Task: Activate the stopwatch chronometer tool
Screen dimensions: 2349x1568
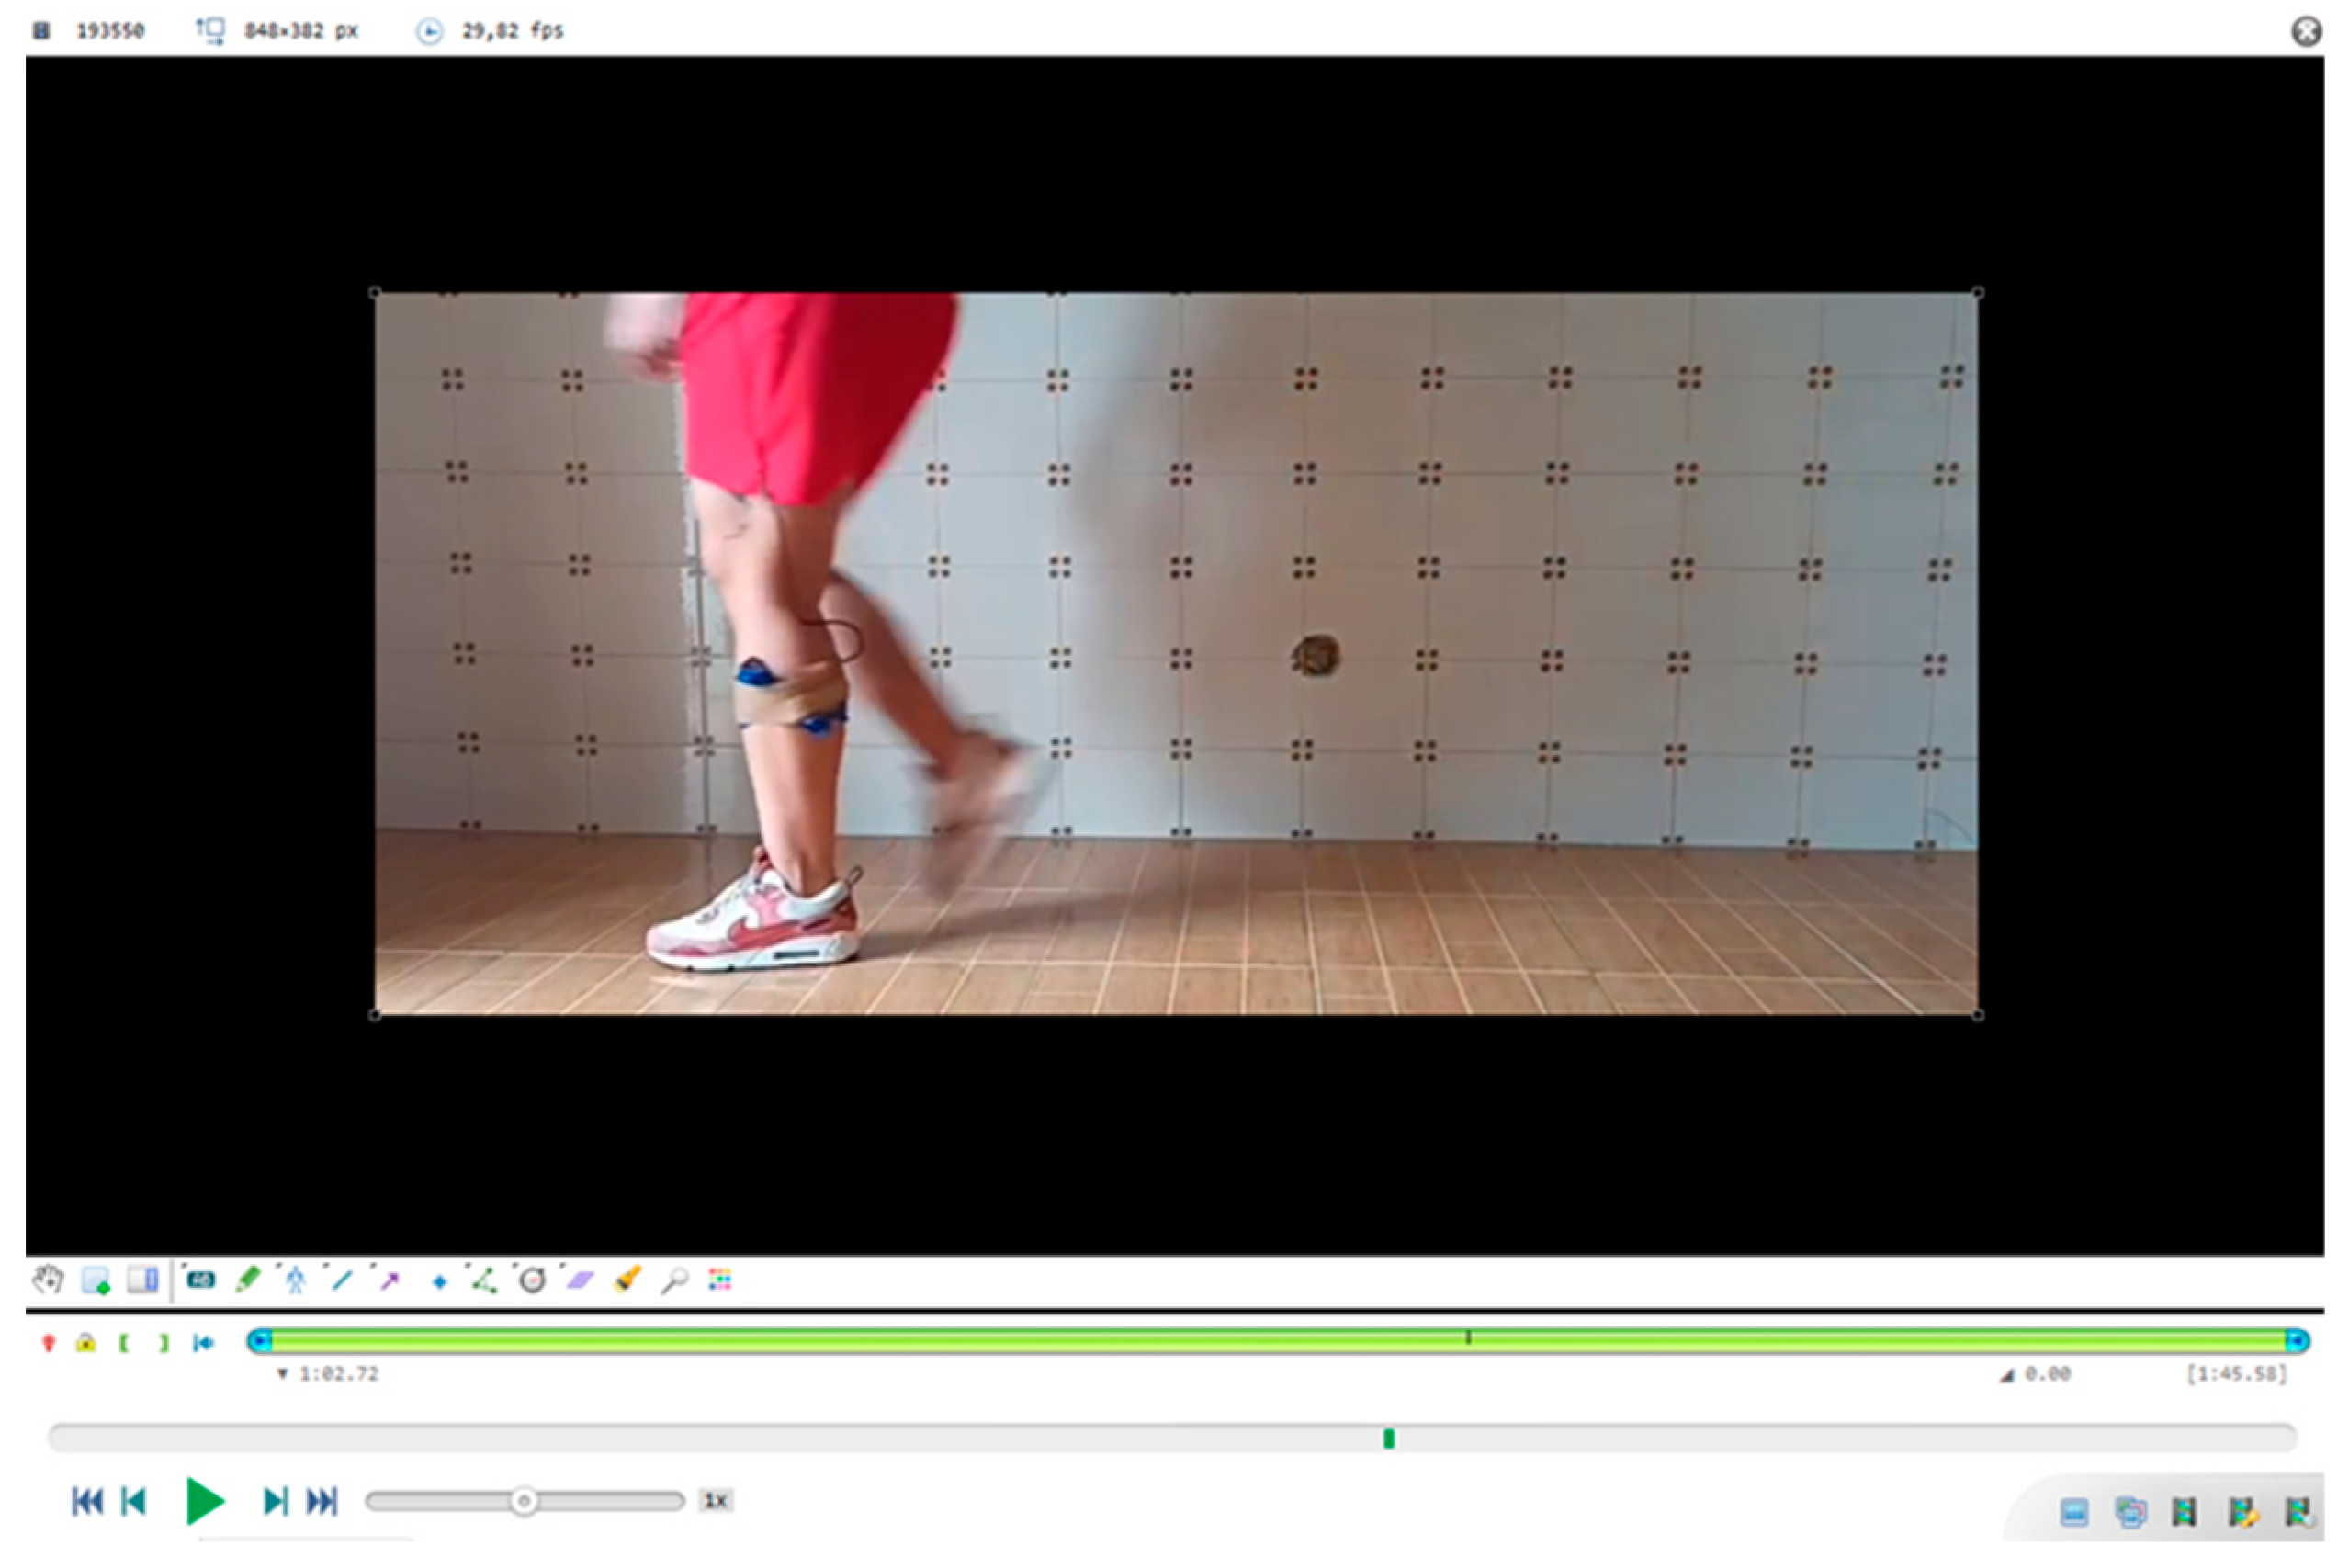Action: click(533, 1280)
